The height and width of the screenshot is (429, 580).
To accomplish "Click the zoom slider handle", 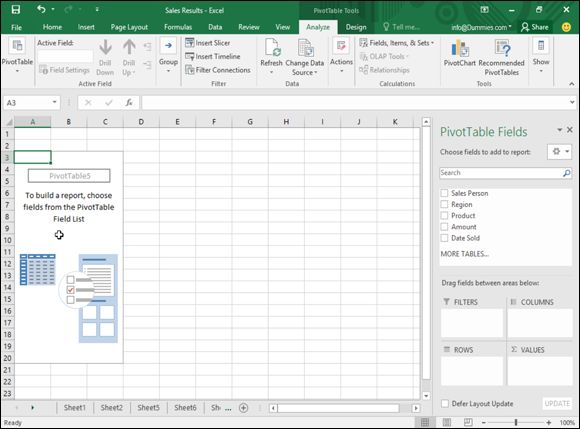I will pos(516,422).
